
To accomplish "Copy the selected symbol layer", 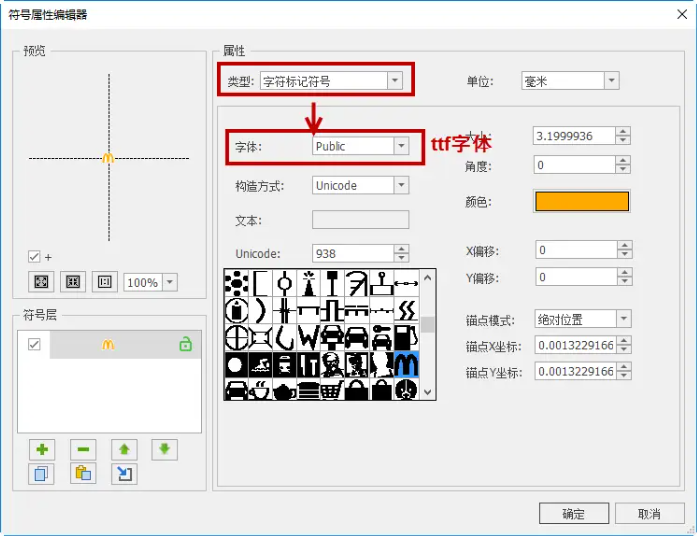I will [x=42, y=474].
